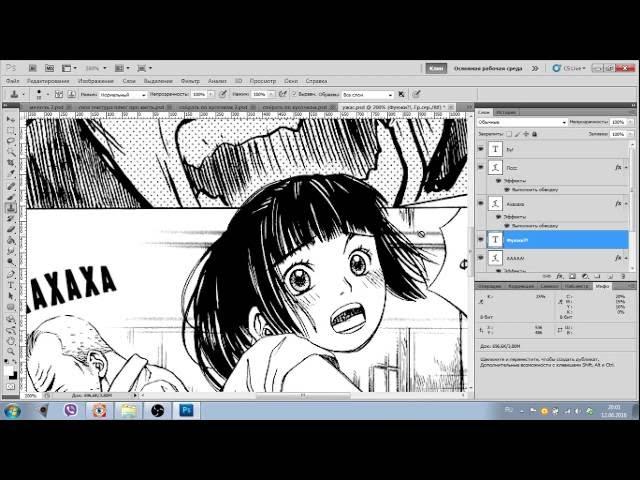This screenshot has width=640, height=480.
Task: Launch Mini Bridge from the application bar
Action: [50, 68]
